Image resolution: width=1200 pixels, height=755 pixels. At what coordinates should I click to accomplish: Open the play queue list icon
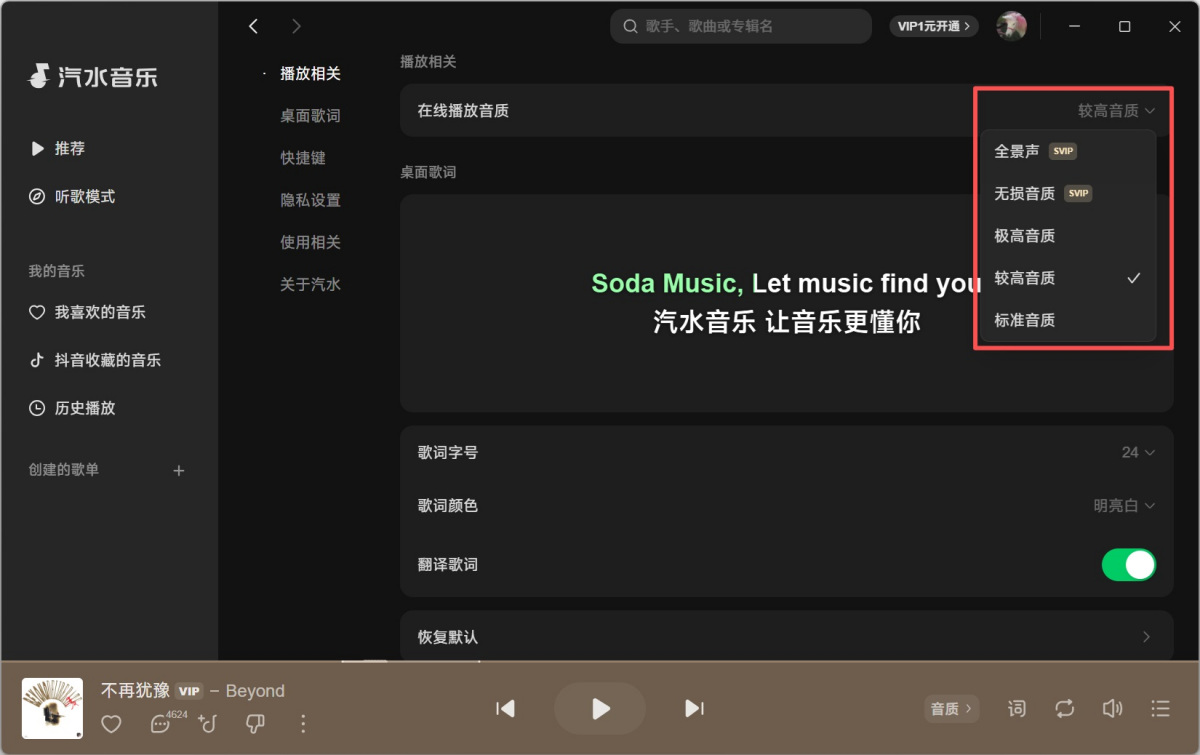(1160, 709)
